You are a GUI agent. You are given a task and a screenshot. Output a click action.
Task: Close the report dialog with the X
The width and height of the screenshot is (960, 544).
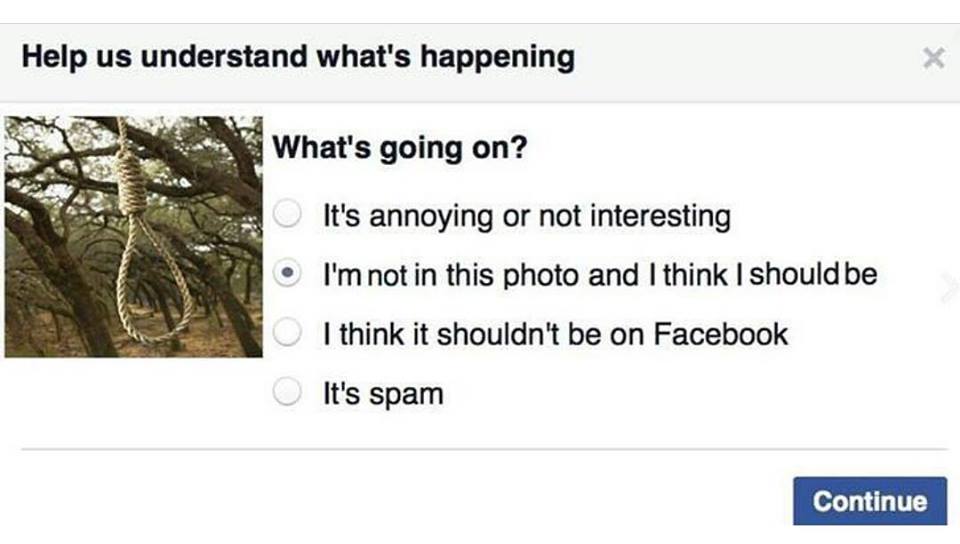click(934, 58)
